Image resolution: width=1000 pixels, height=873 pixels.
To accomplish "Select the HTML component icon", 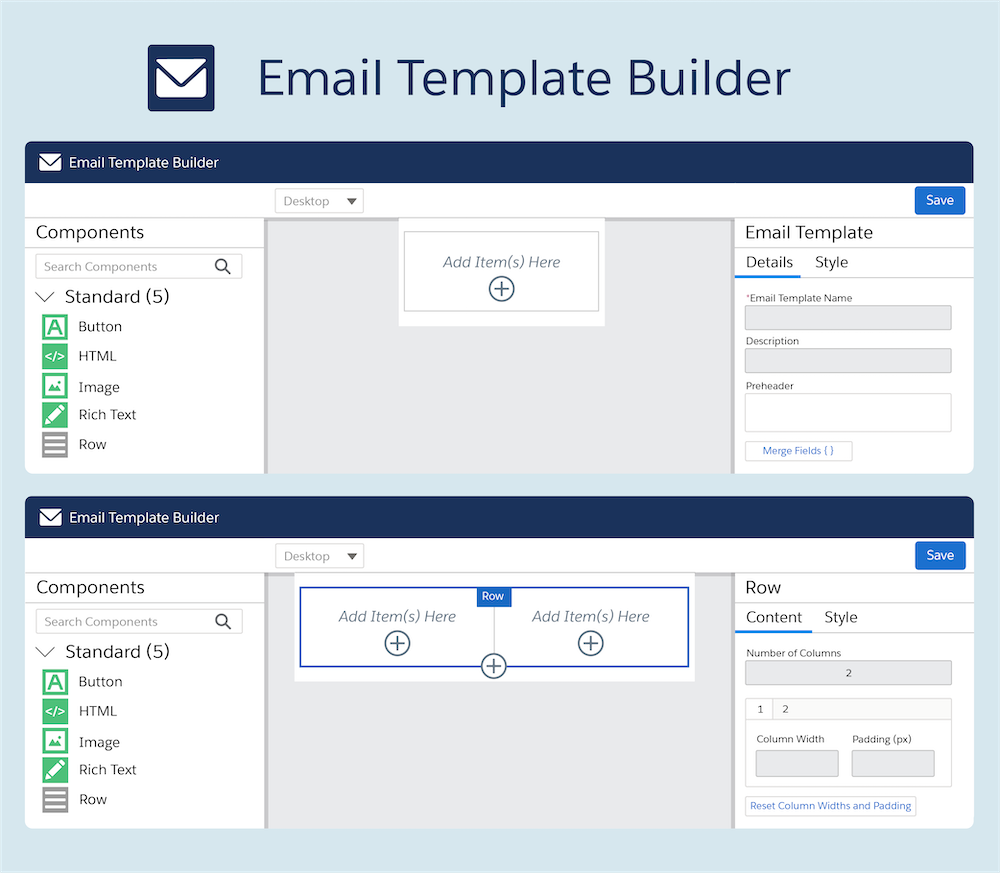I will point(55,356).
